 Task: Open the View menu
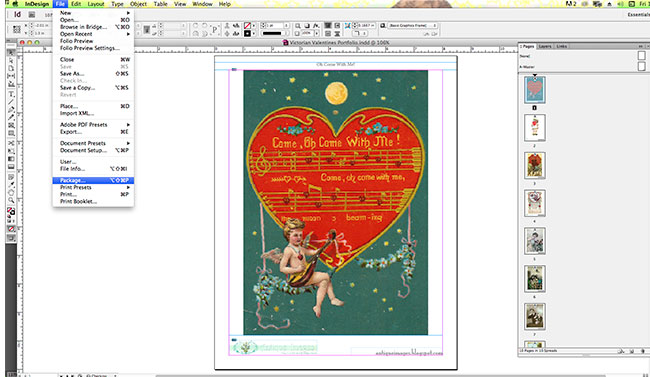(180, 4)
